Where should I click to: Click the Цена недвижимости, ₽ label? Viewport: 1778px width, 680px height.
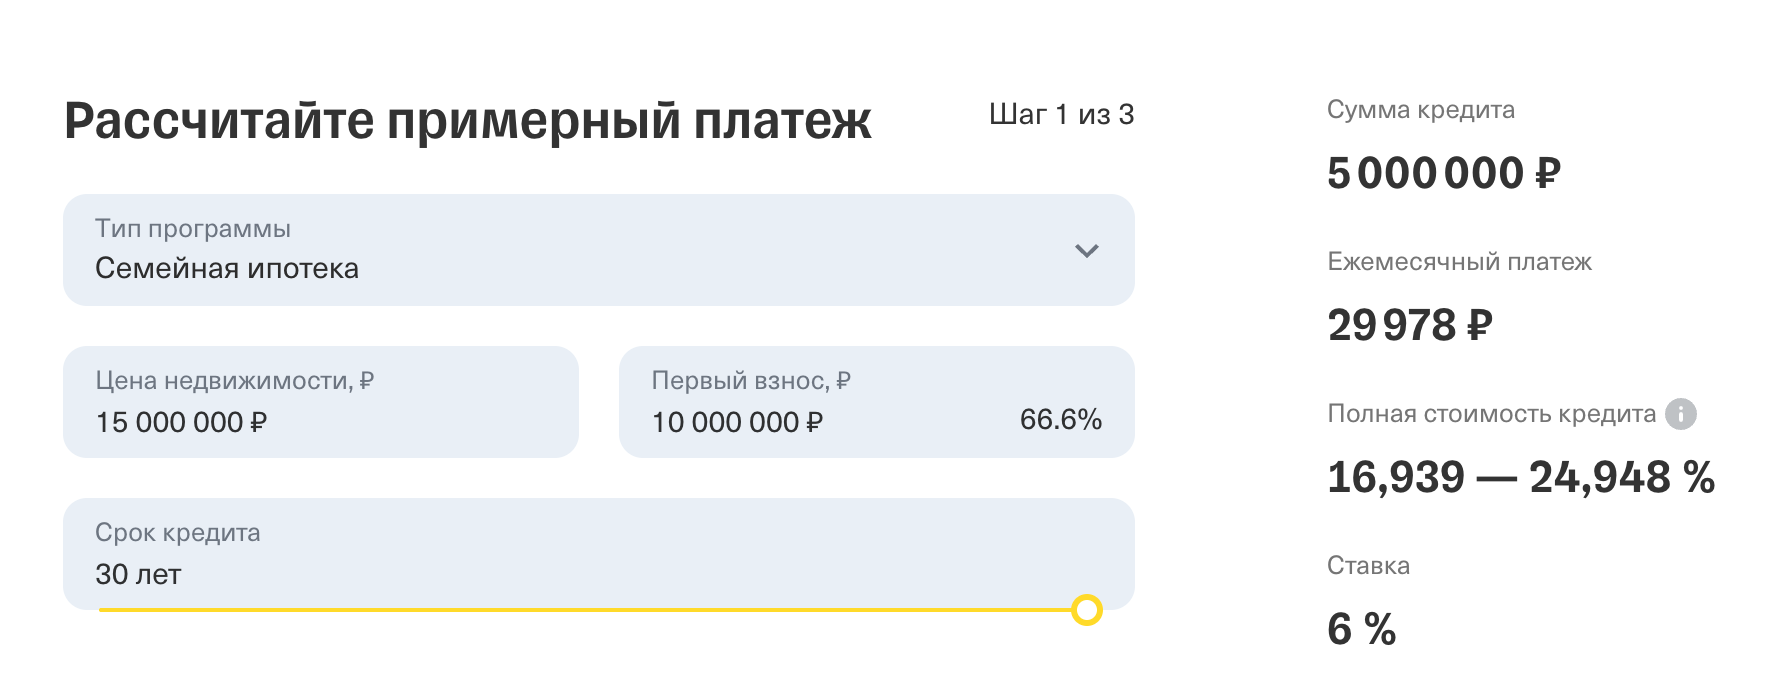click(x=235, y=381)
